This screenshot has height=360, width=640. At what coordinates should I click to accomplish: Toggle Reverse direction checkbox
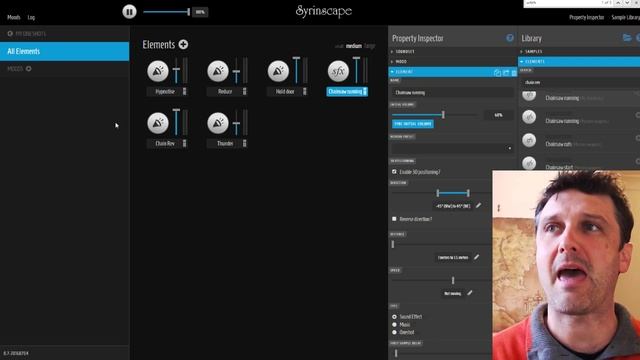tap(394, 219)
